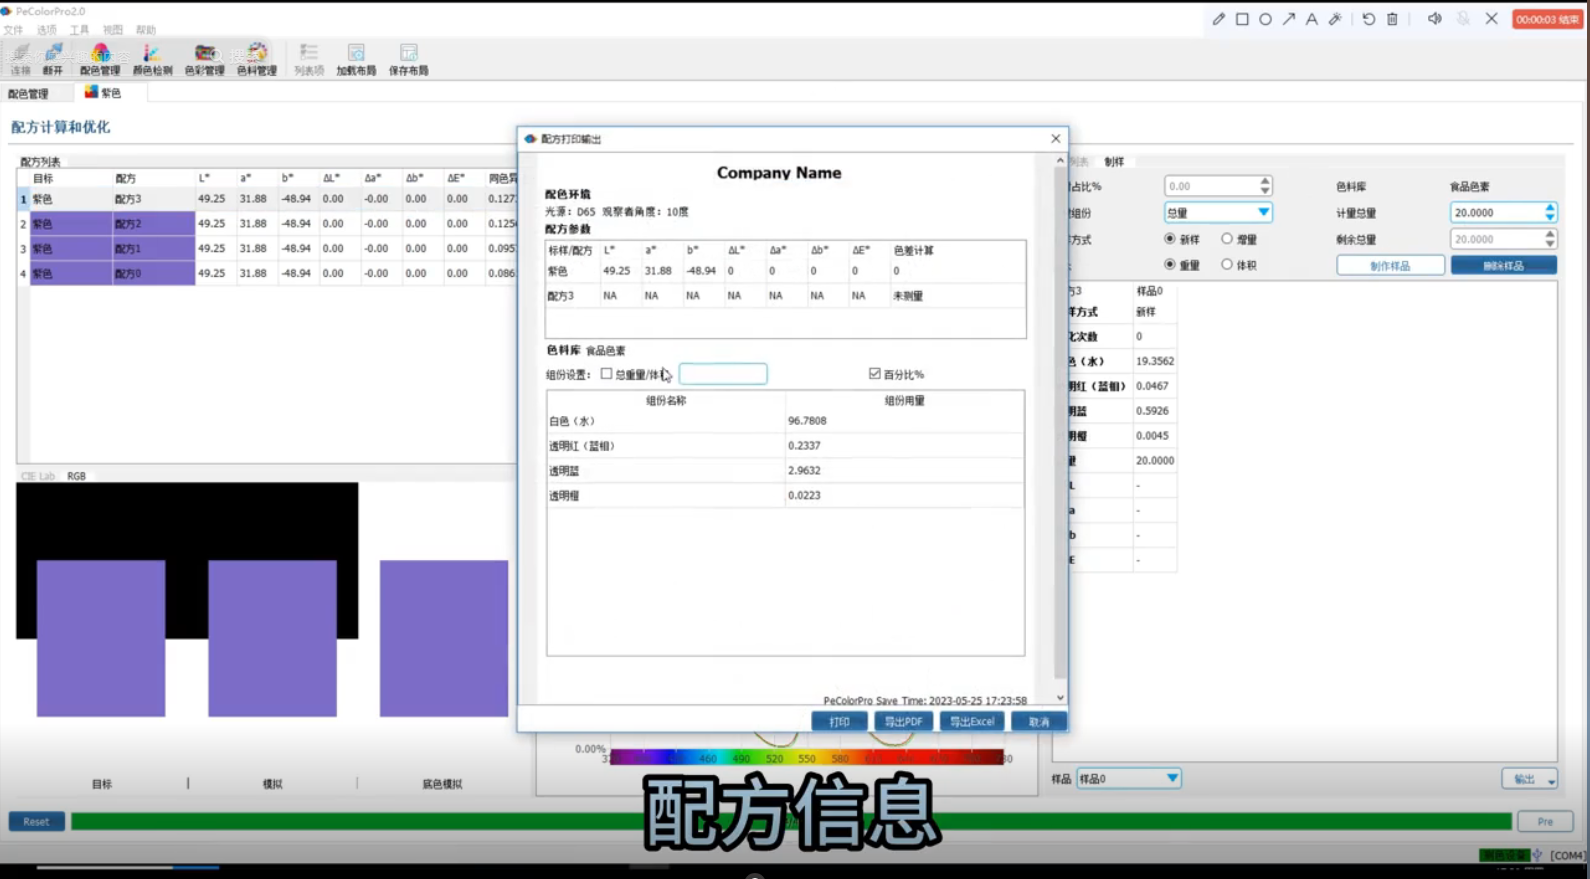Select the pencil annotation tool

1218,19
